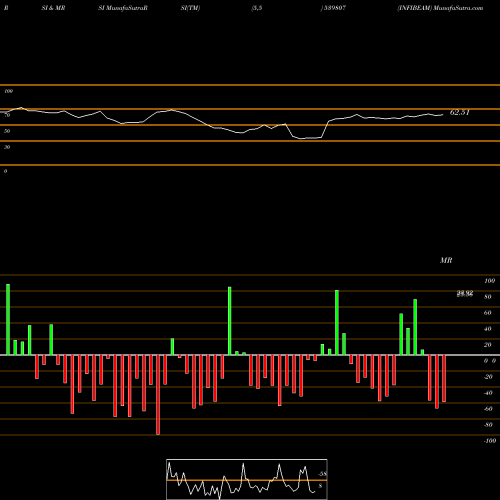Click the MR axis label -40
500x500 pixels.
[488, 393]
